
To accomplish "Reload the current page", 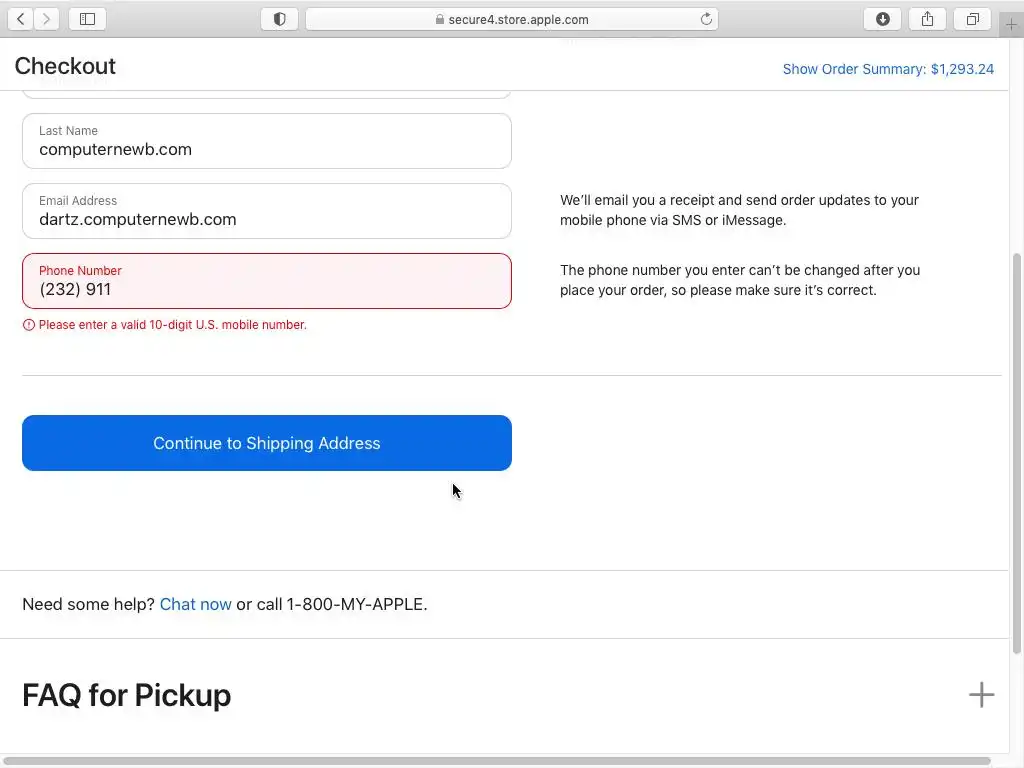I will point(706,19).
